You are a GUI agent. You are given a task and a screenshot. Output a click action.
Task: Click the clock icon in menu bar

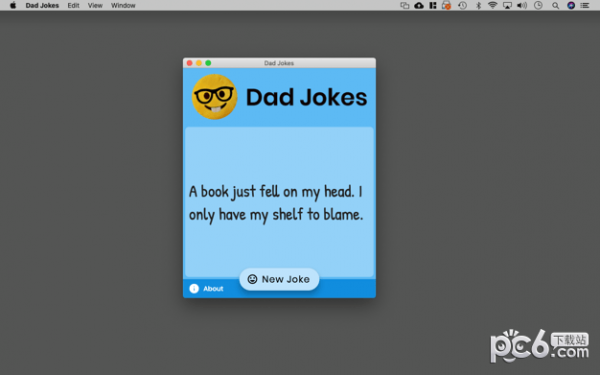coord(538,5)
